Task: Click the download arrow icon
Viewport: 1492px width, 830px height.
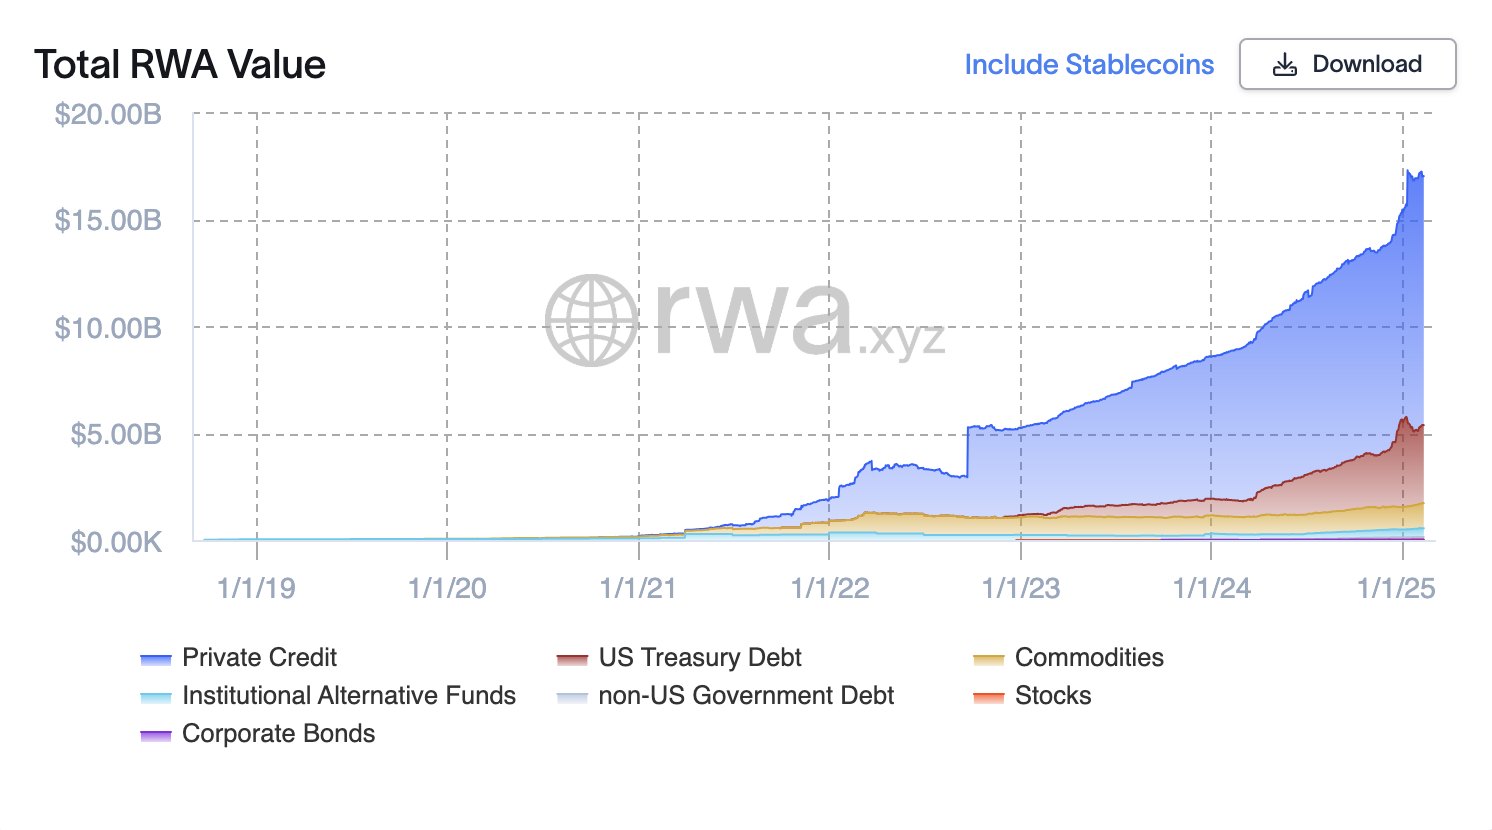Action: [x=1285, y=65]
